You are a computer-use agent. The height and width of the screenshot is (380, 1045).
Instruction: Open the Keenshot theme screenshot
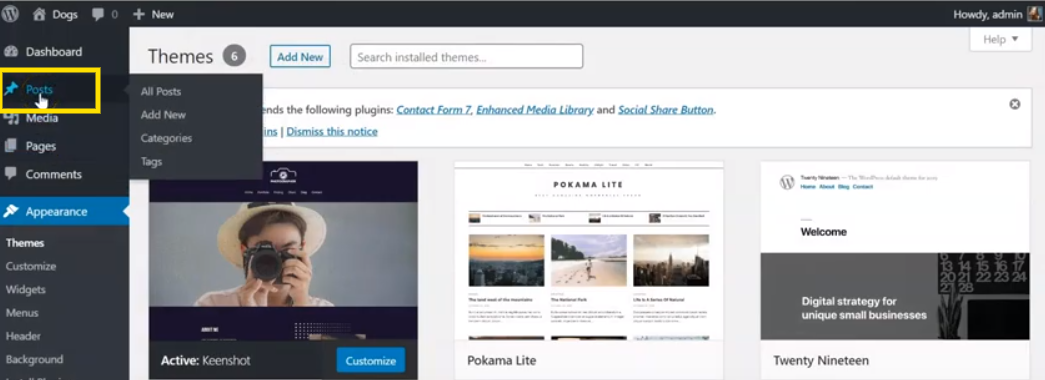pyautogui.click(x=283, y=251)
